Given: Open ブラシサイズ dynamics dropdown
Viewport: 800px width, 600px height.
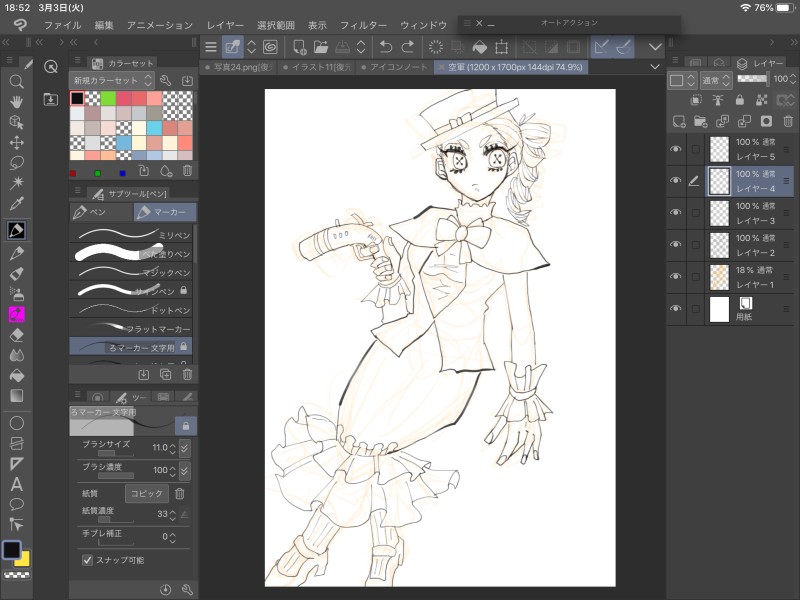Looking at the screenshot, I should [185, 447].
